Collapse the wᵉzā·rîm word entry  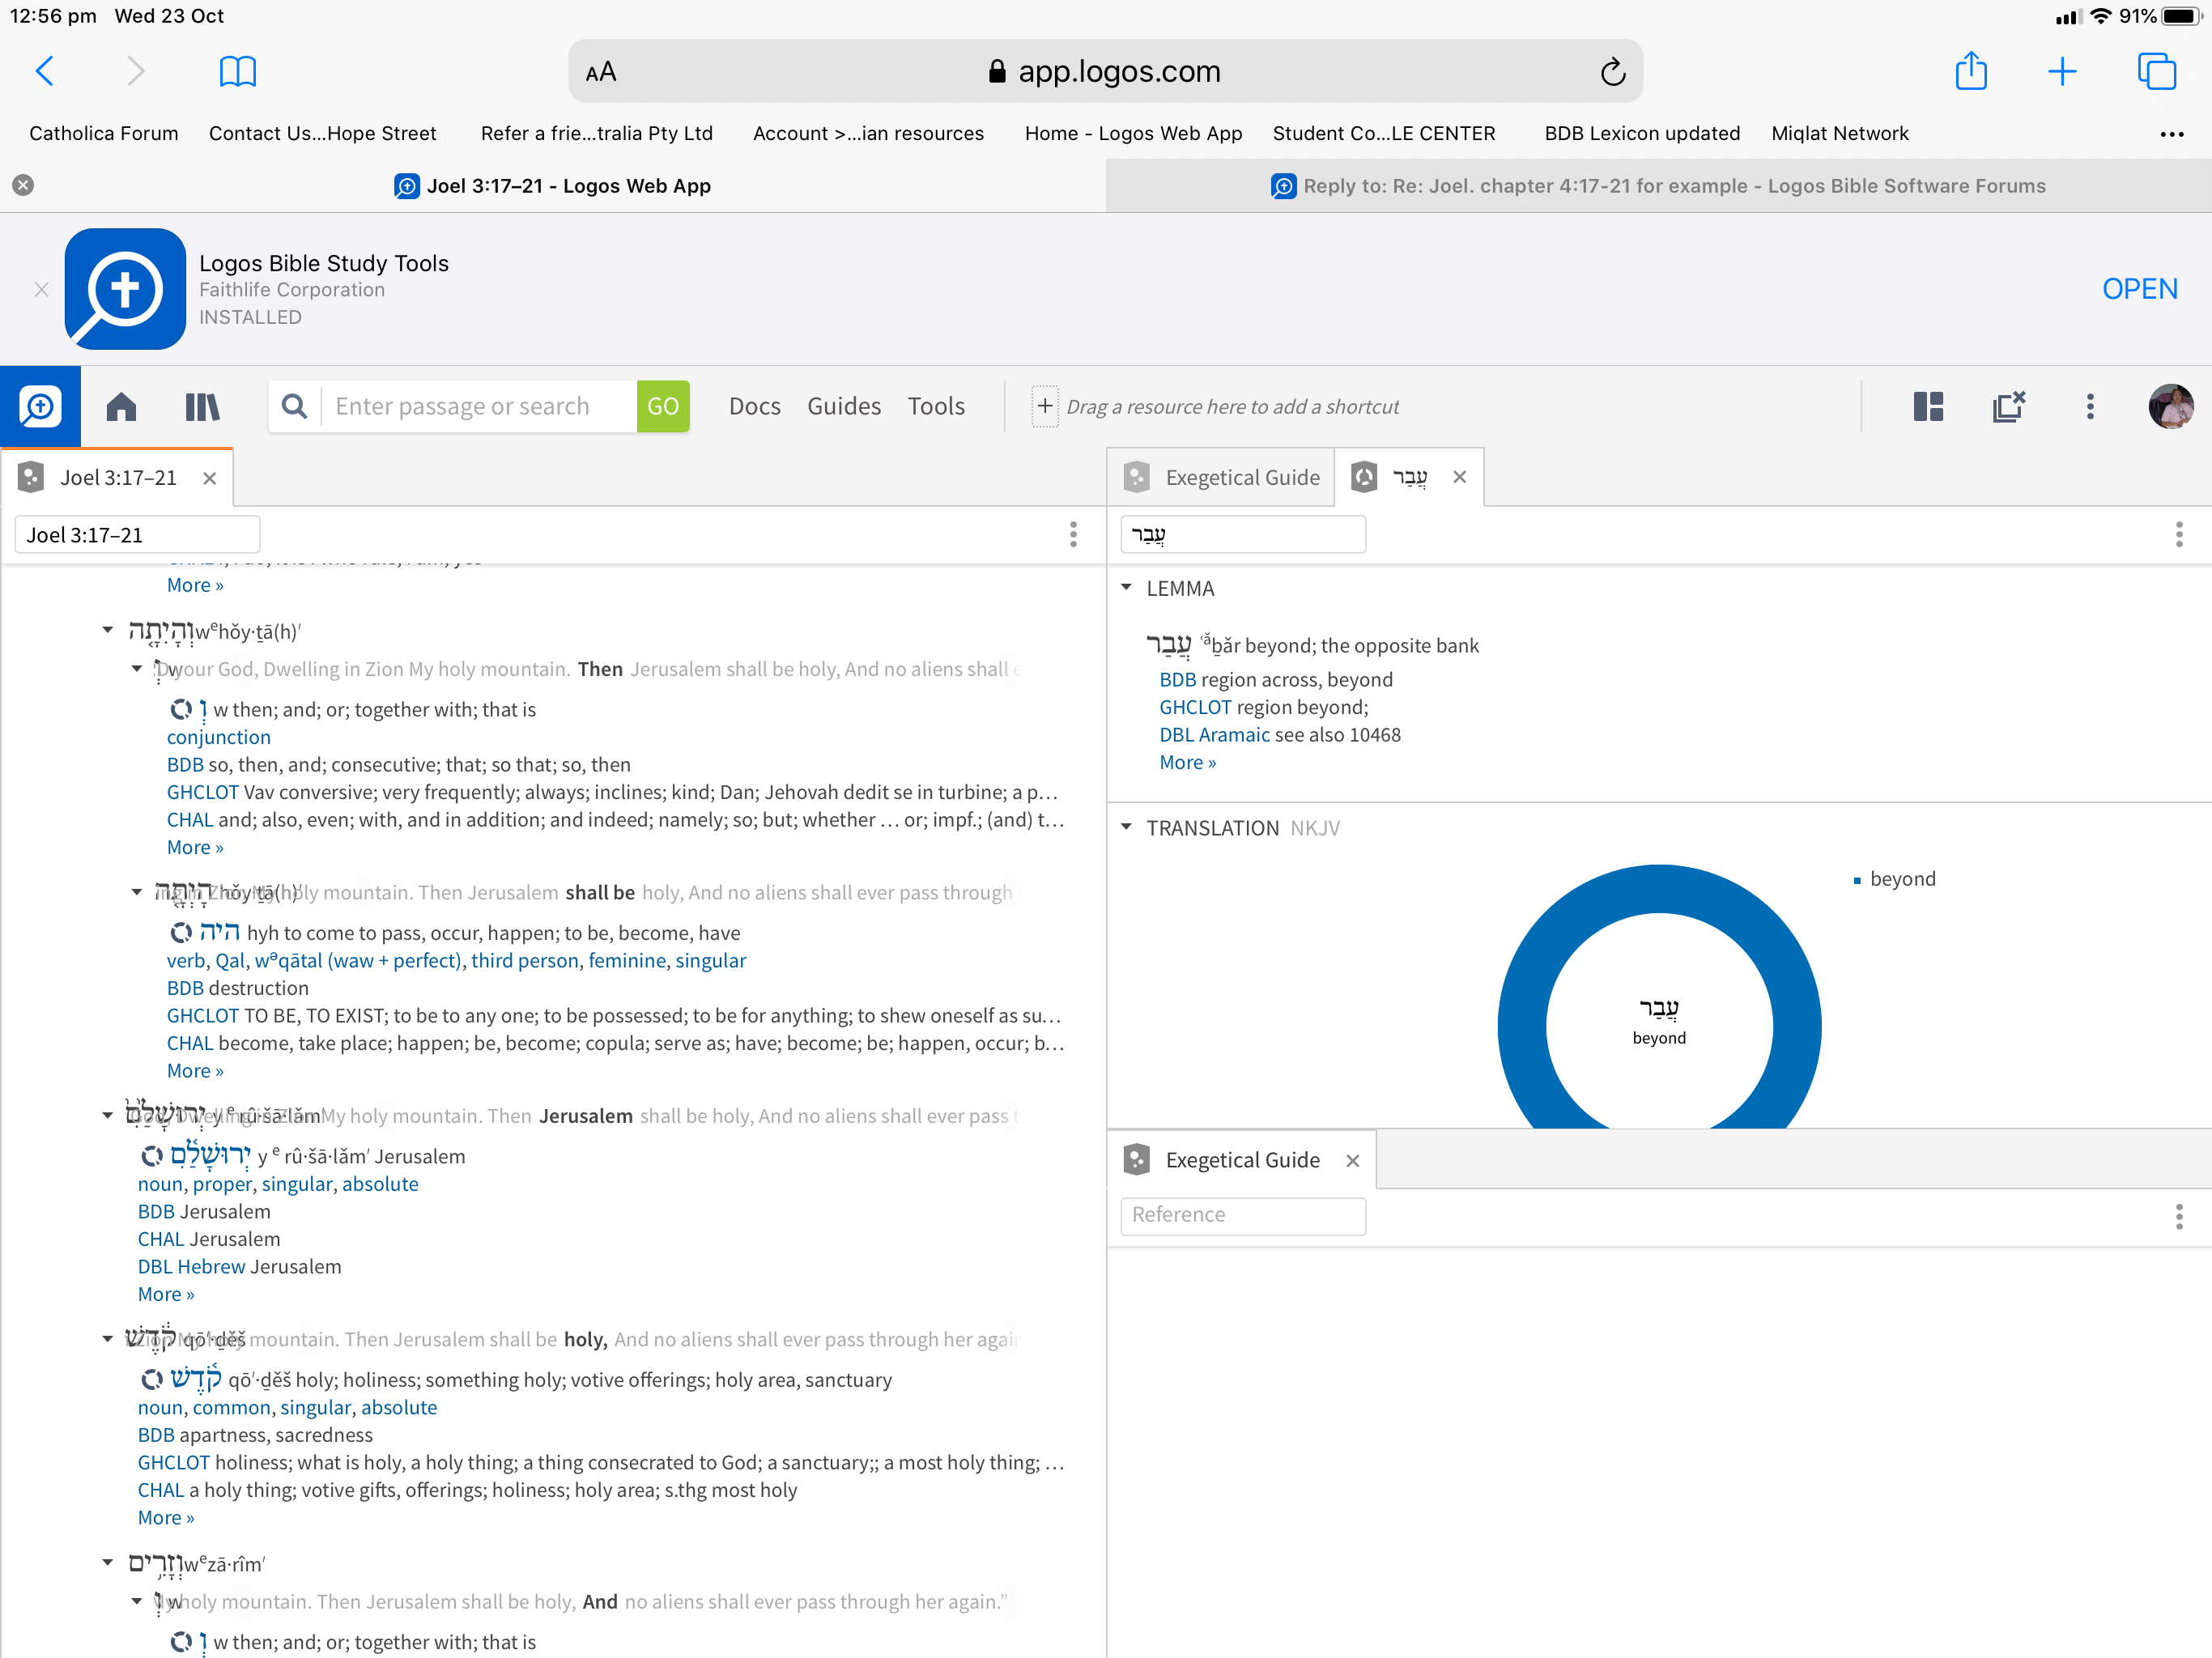tap(107, 1562)
